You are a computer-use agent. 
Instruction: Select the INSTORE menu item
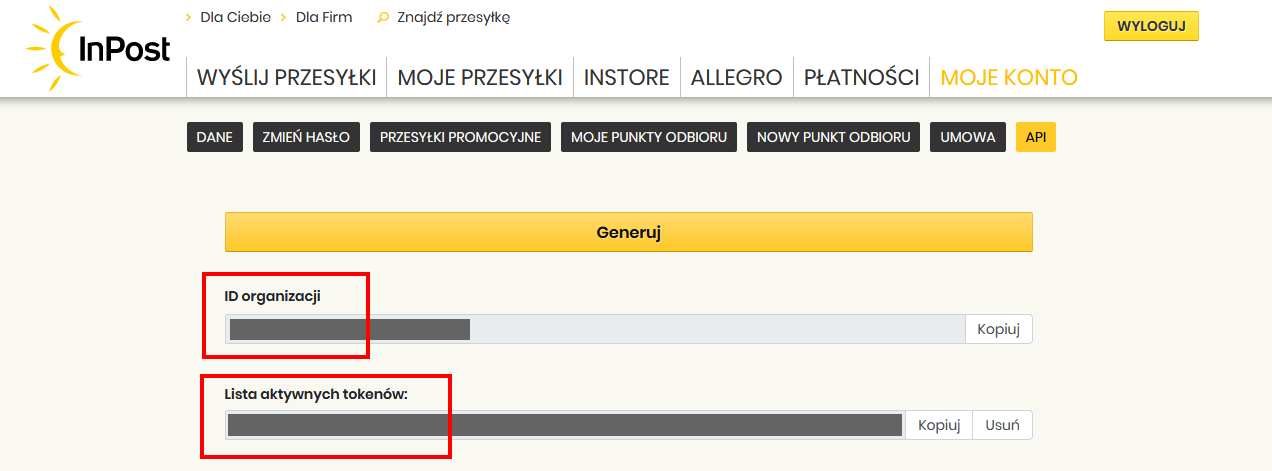(x=627, y=77)
